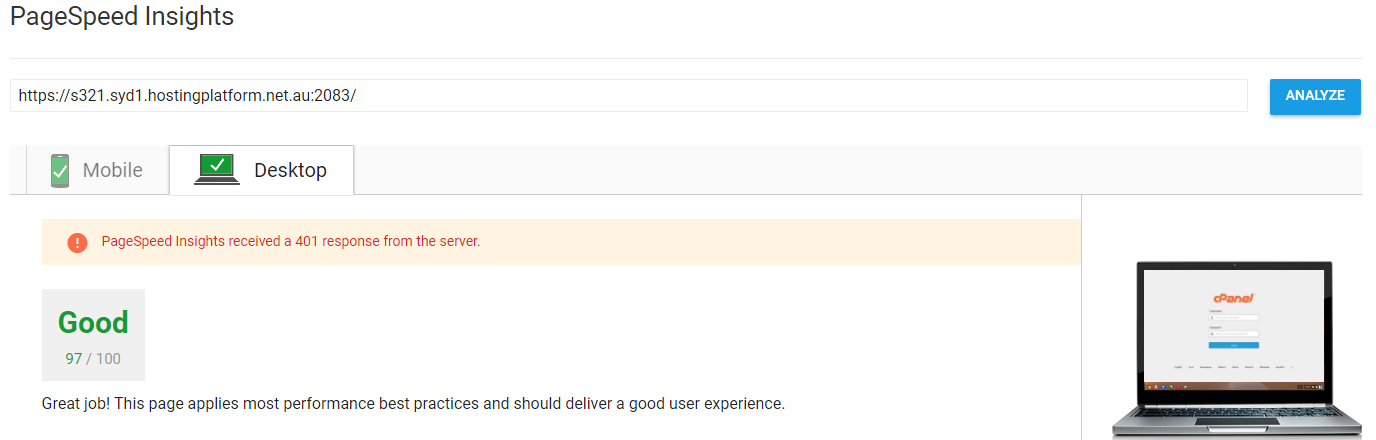Open the laptop page preview thumbnail

point(1235,350)
